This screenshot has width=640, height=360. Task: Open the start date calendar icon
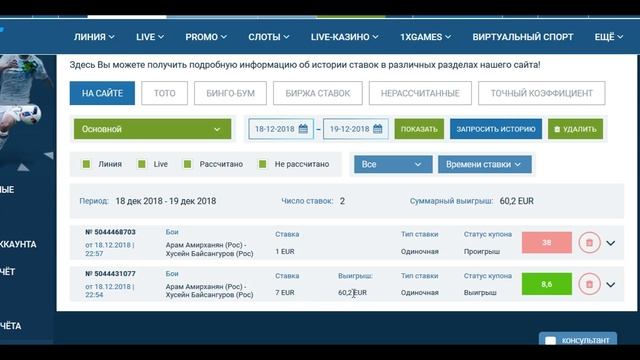303,129
